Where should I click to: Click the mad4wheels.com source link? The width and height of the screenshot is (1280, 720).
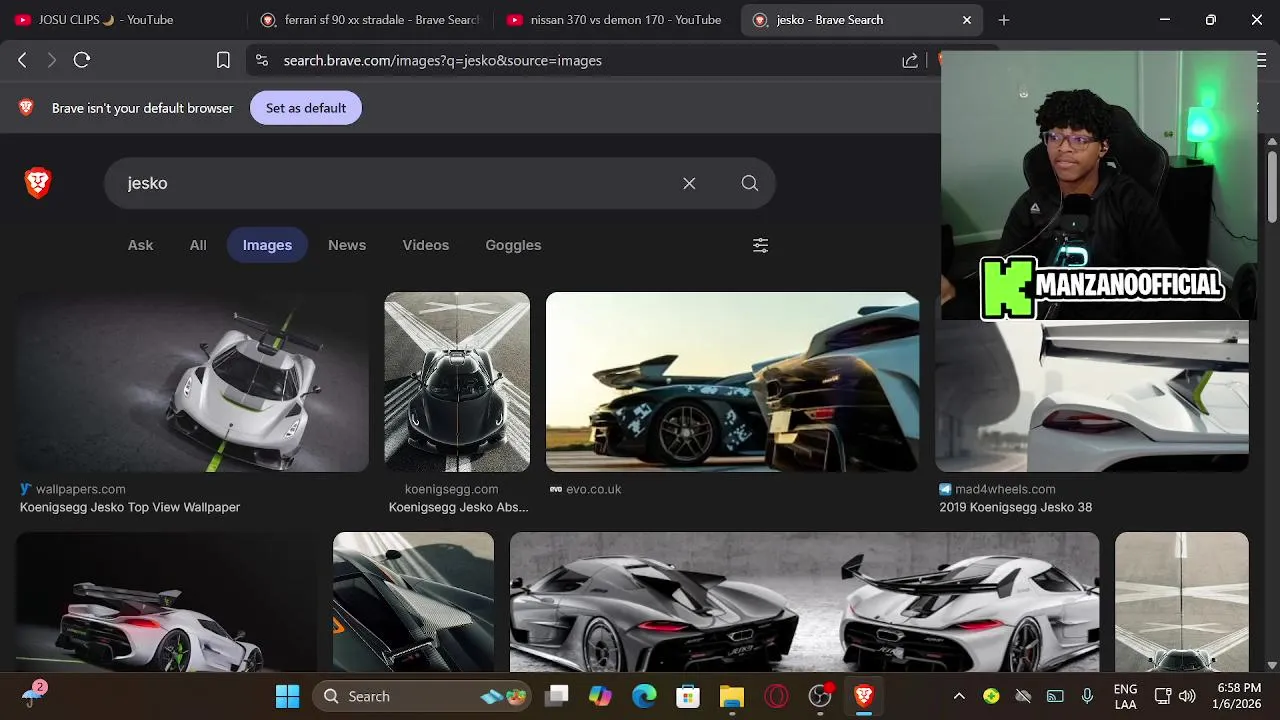(x=1005, y=489)
